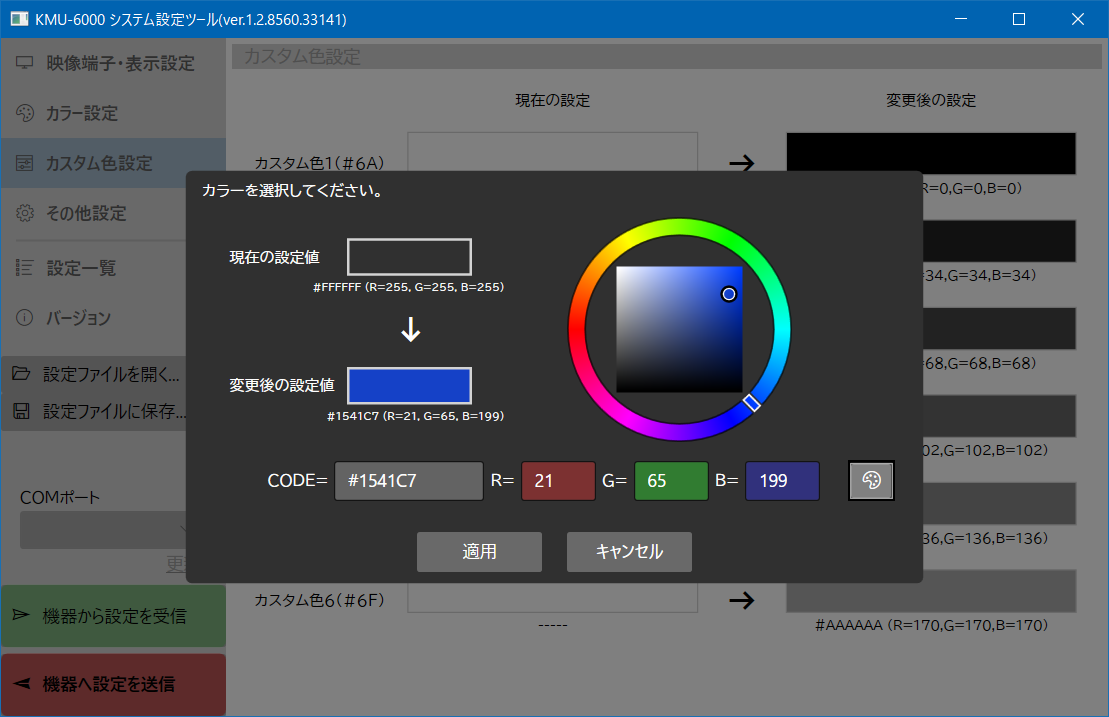Click the saturation square selector dot

[x=729, y=294]
